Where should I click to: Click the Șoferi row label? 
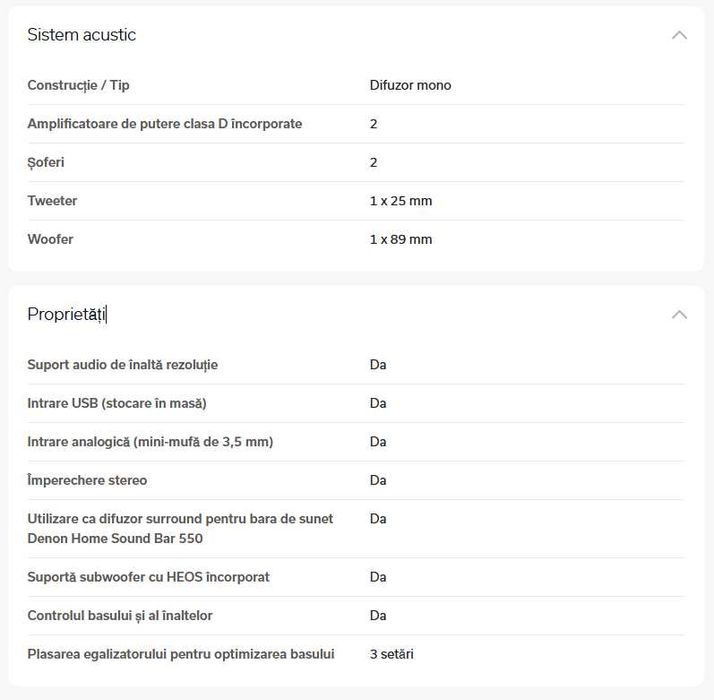pos(46,163)
